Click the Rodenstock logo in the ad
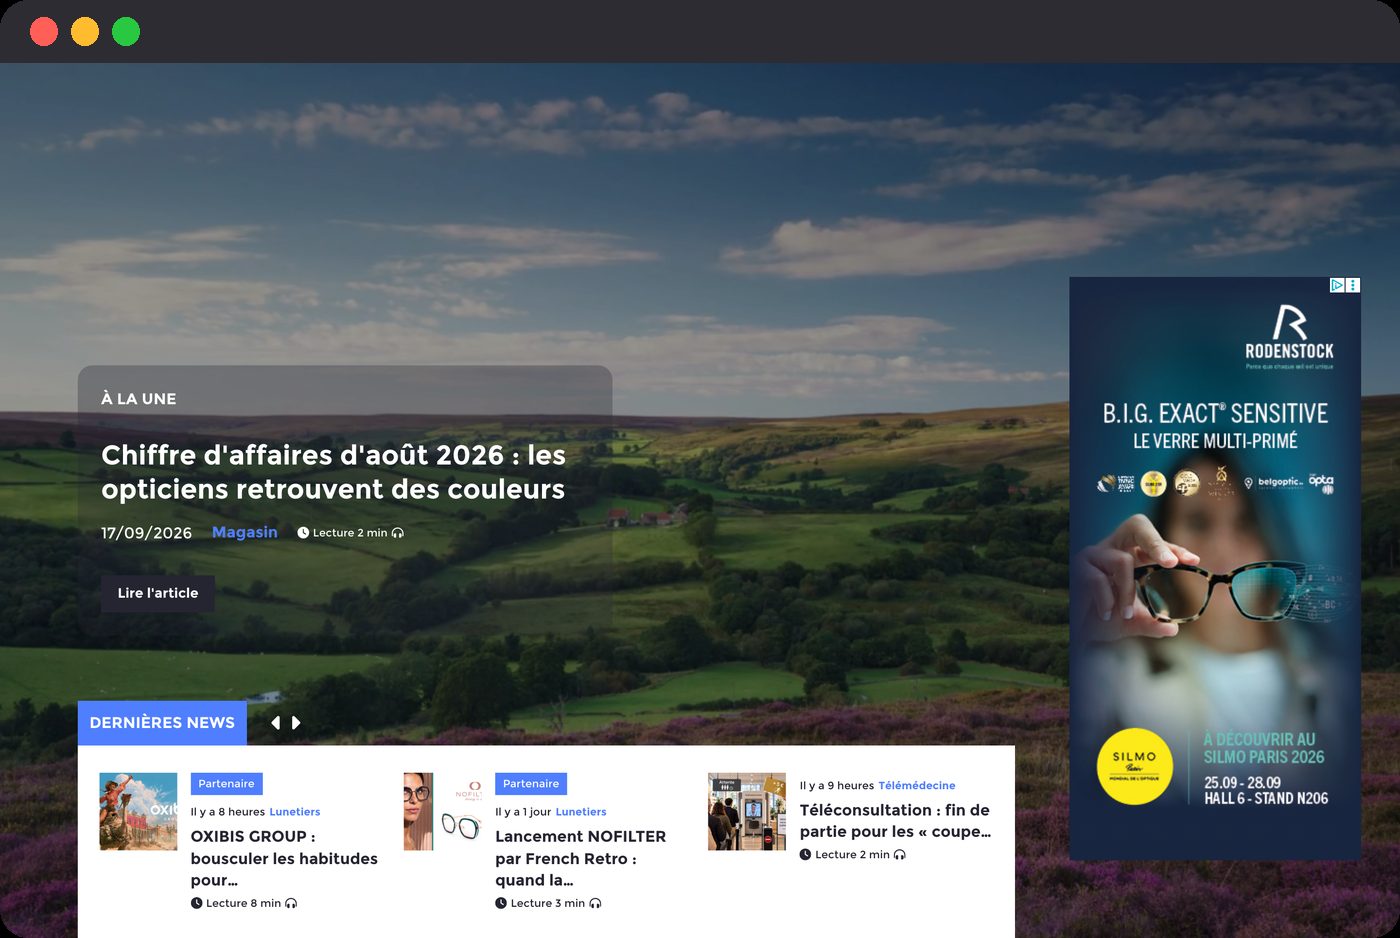 [x=1289, y=335]
